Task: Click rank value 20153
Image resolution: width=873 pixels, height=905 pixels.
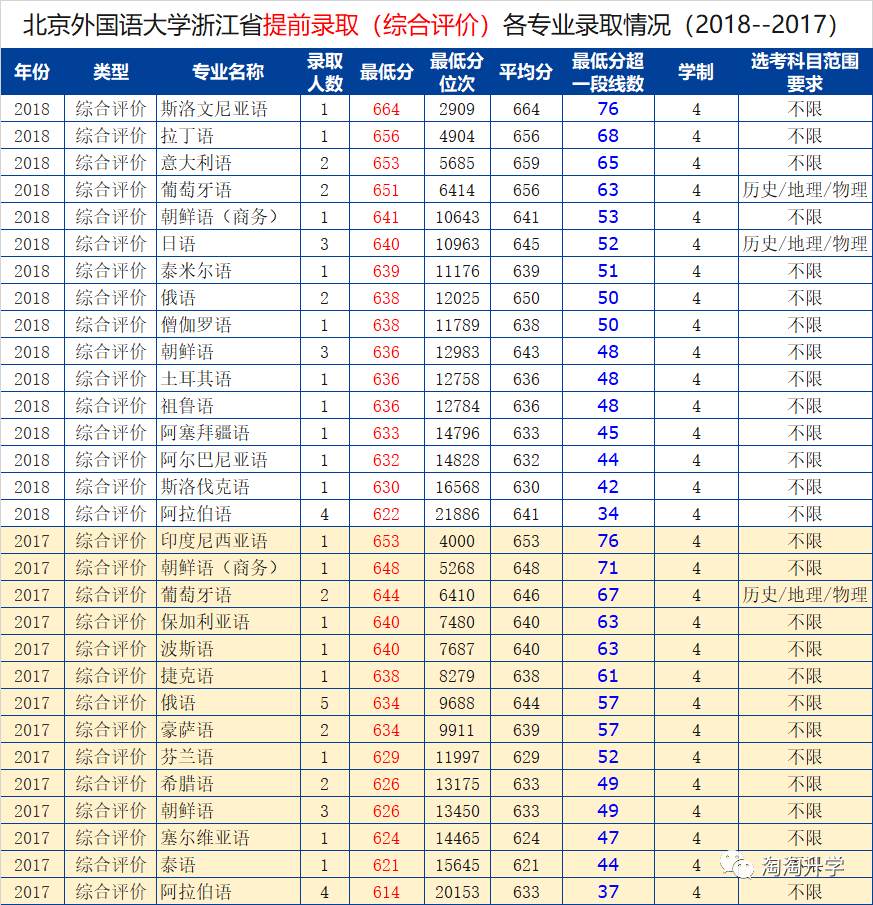Action: [457, 892]
